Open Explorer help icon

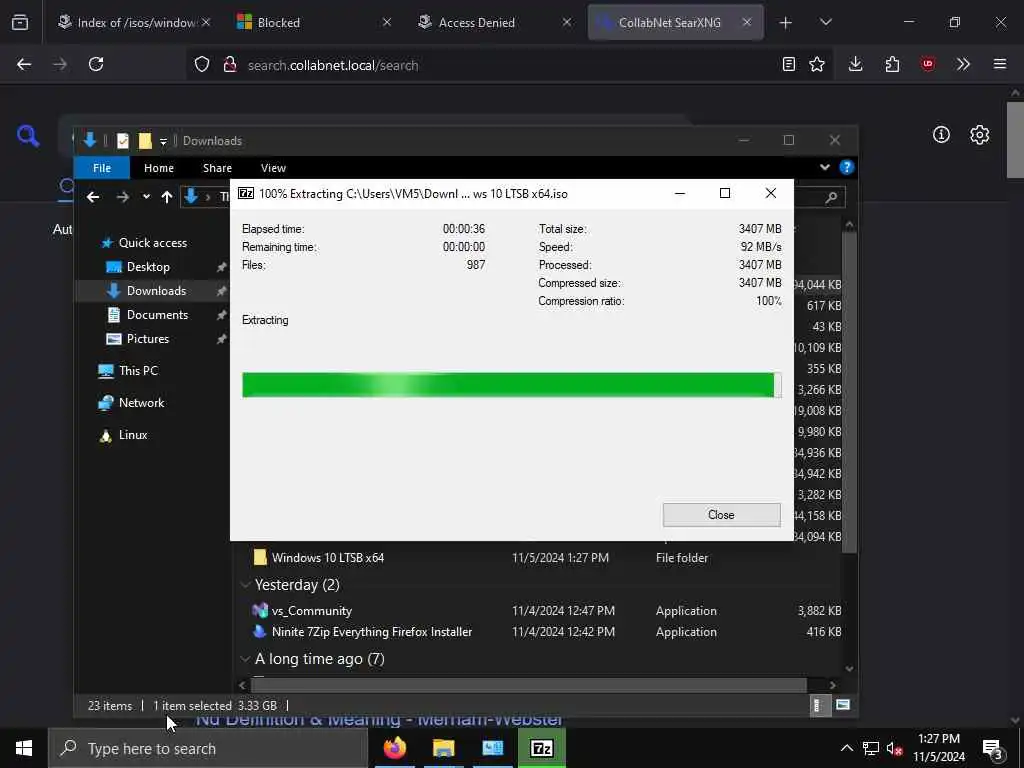click(846, 167)
